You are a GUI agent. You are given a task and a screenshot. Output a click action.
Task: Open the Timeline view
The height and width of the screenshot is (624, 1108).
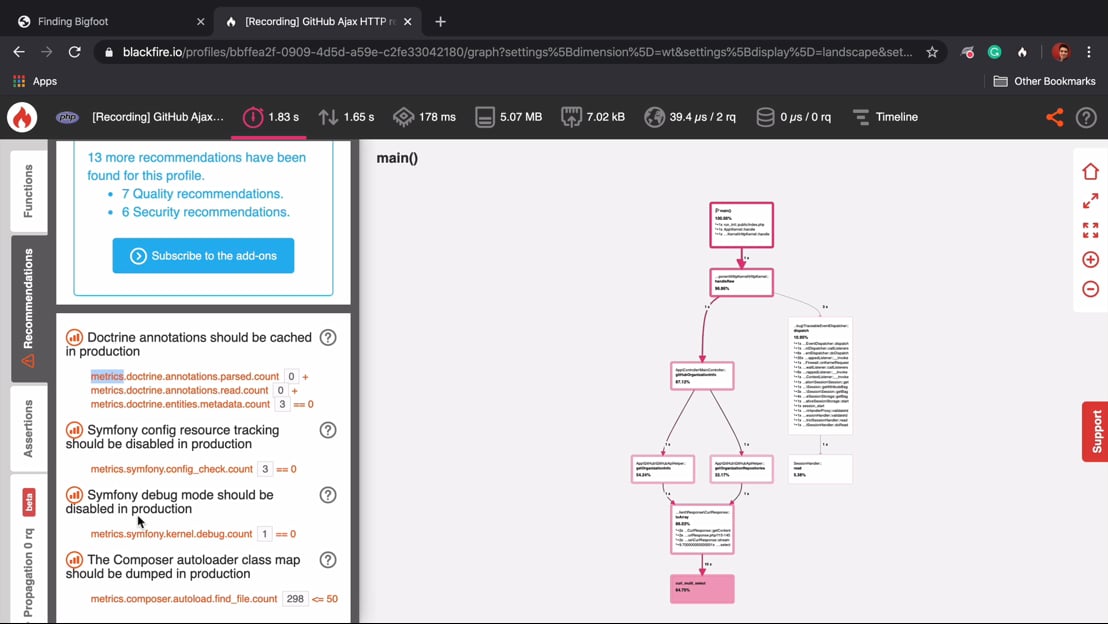click(885, 117)
